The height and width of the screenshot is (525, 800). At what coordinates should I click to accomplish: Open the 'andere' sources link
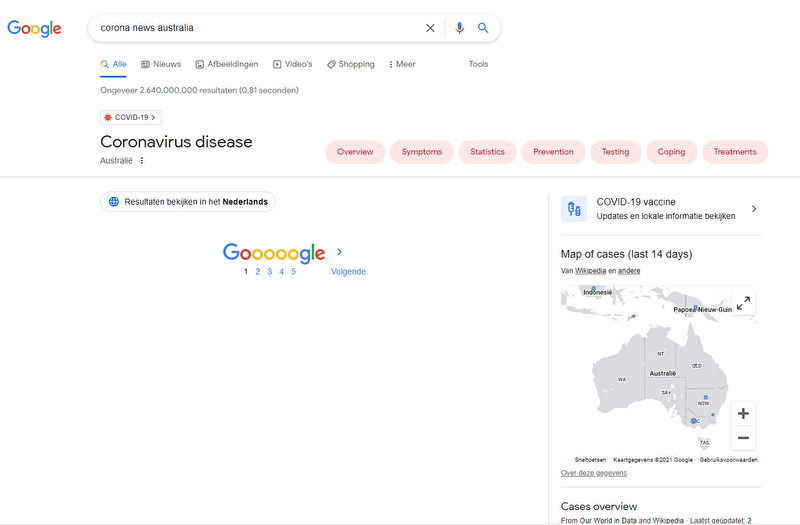point(629,271)
